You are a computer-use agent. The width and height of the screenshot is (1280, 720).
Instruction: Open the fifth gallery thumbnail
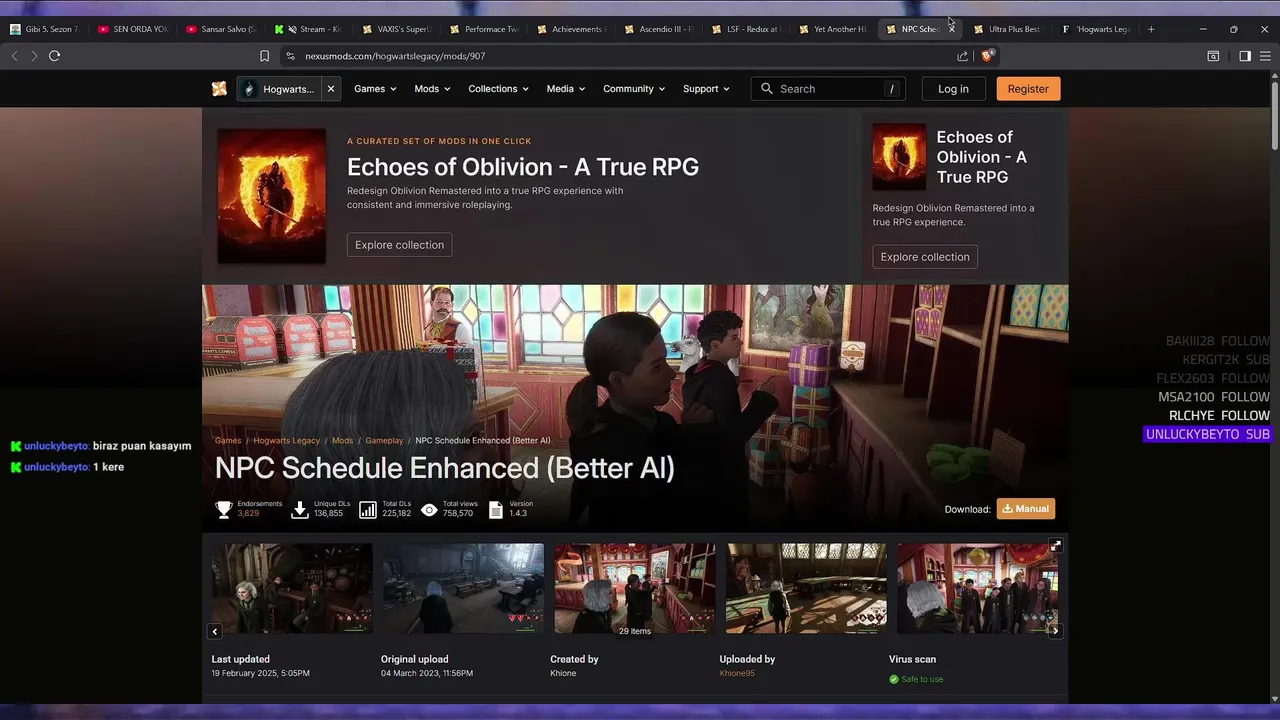click(978, 588)
